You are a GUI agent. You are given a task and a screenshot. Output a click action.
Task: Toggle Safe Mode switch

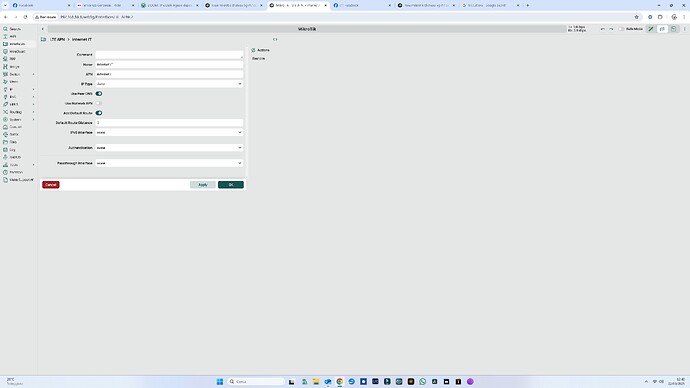(x=621, y=29)
